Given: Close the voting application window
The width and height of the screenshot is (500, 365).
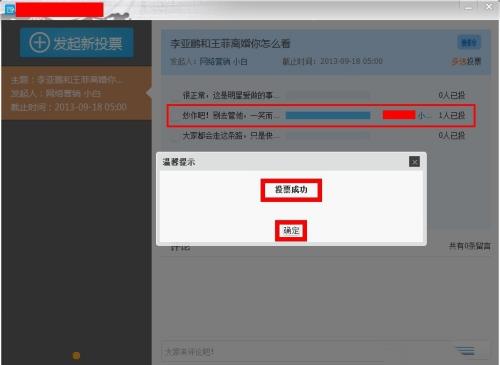Looking at the screenshot, I should coord(489,7).
